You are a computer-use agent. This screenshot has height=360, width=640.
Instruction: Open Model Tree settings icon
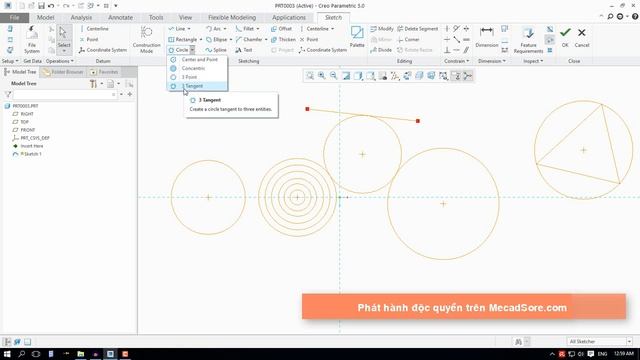click(x=94, y=84)
